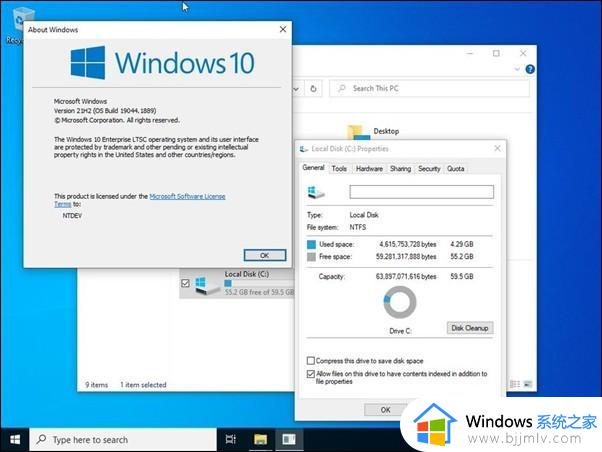Toggle the Local Disk (C:) item checkbox
Screen dimensions: 602x452
(185, 283)
